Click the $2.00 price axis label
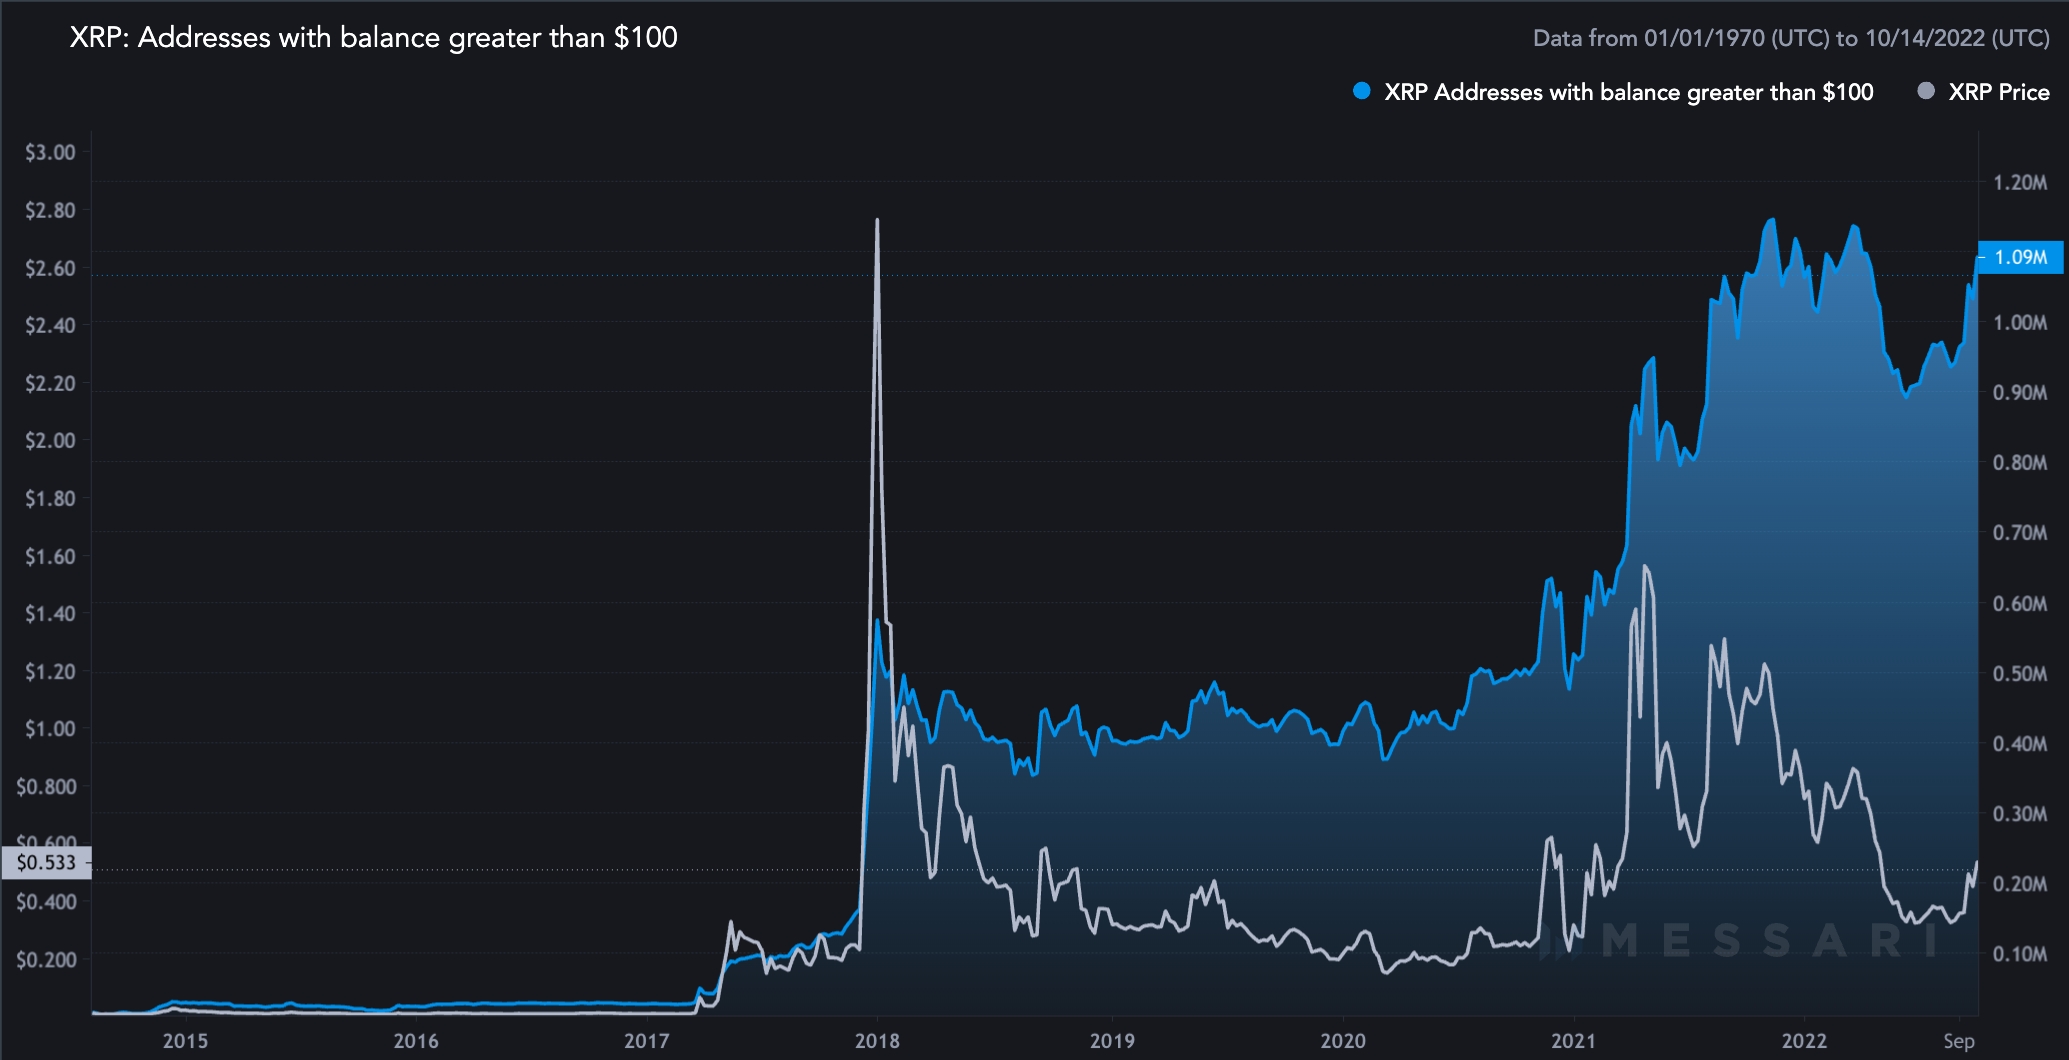Image resolution: width=2069 pixels, height=1060 pixels. point(50,440)
